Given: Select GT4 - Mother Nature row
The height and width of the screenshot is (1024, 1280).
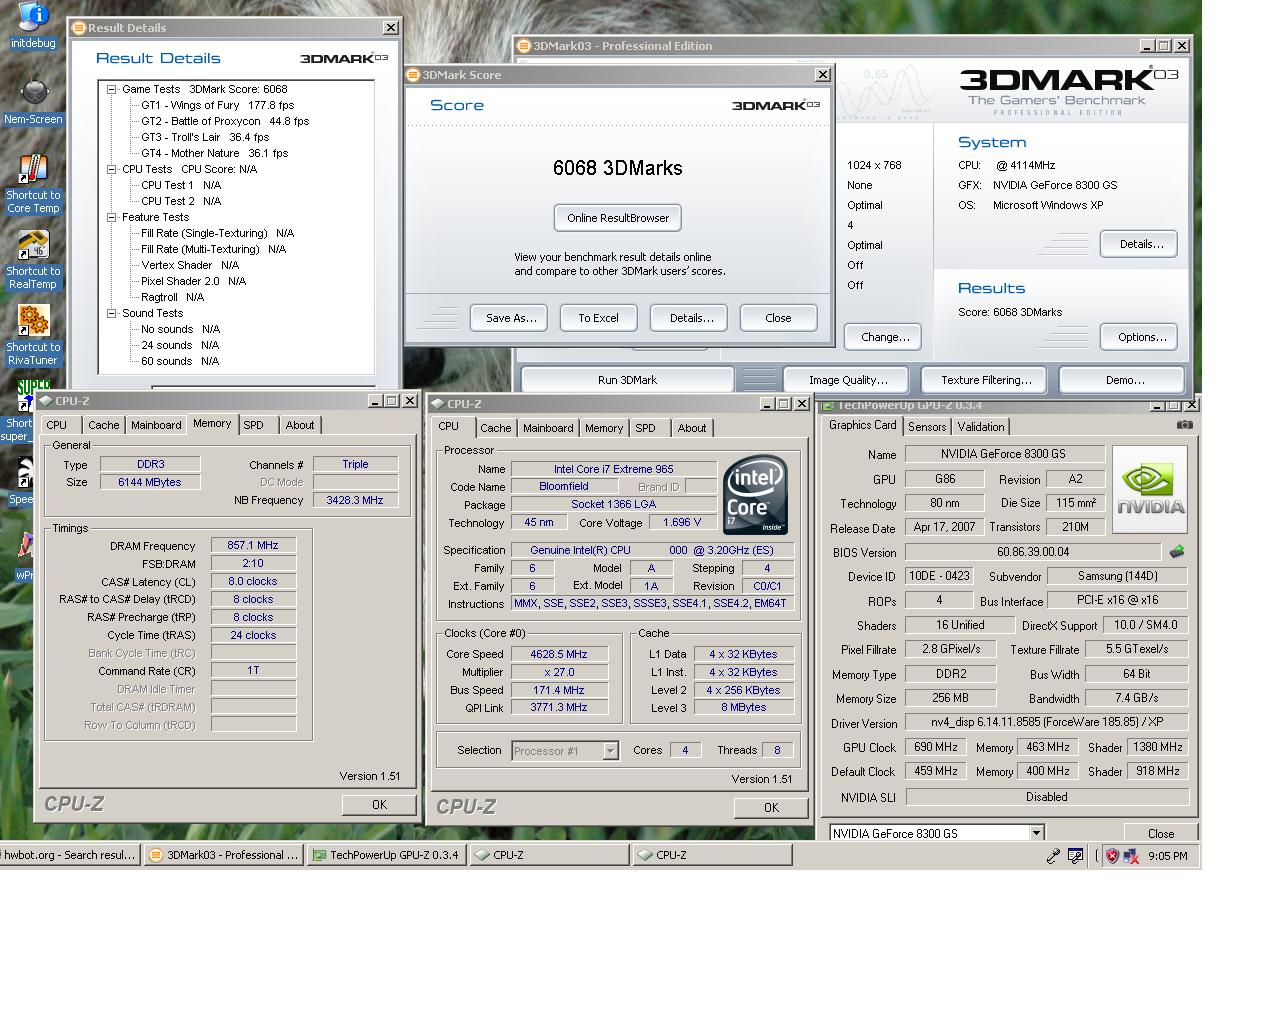Looking at the screenshot, I should 214,153.
